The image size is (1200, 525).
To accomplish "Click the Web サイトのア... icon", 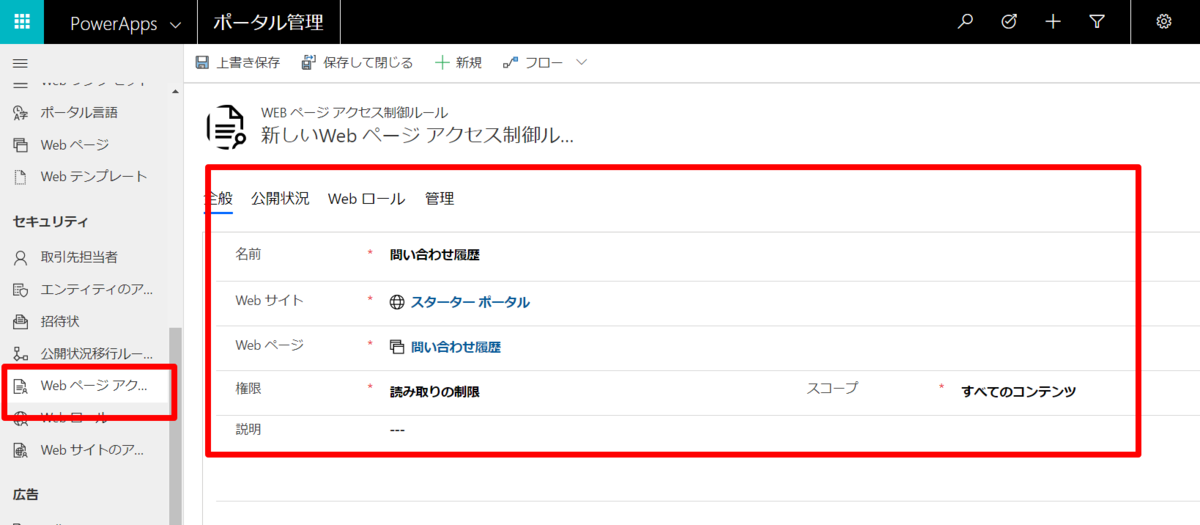I will pyautogui.click(x=20, y=450).
